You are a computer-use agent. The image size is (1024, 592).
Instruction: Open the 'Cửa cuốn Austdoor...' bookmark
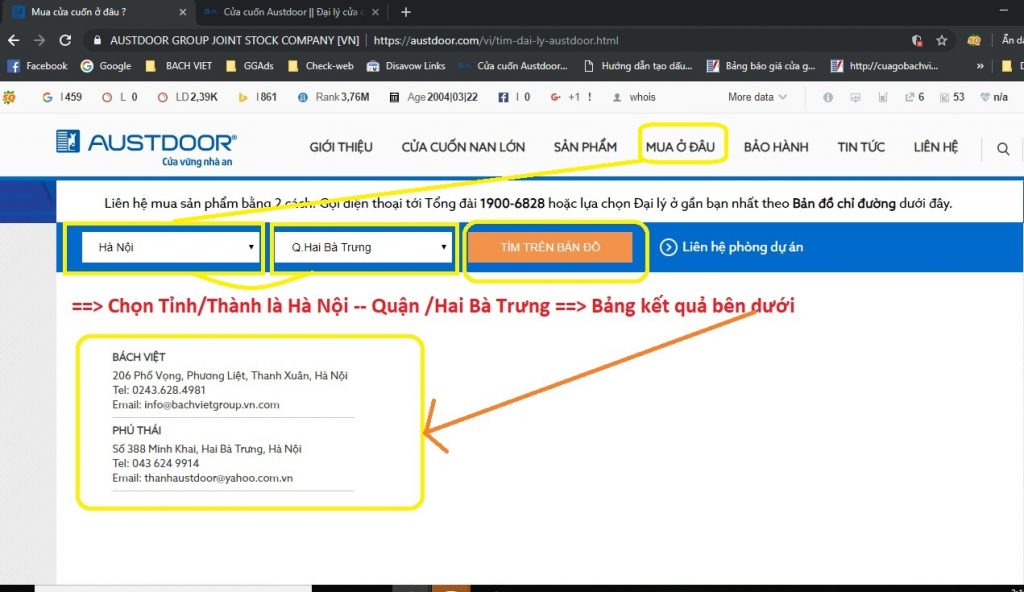pyautogui.click(x=513, y=66)
